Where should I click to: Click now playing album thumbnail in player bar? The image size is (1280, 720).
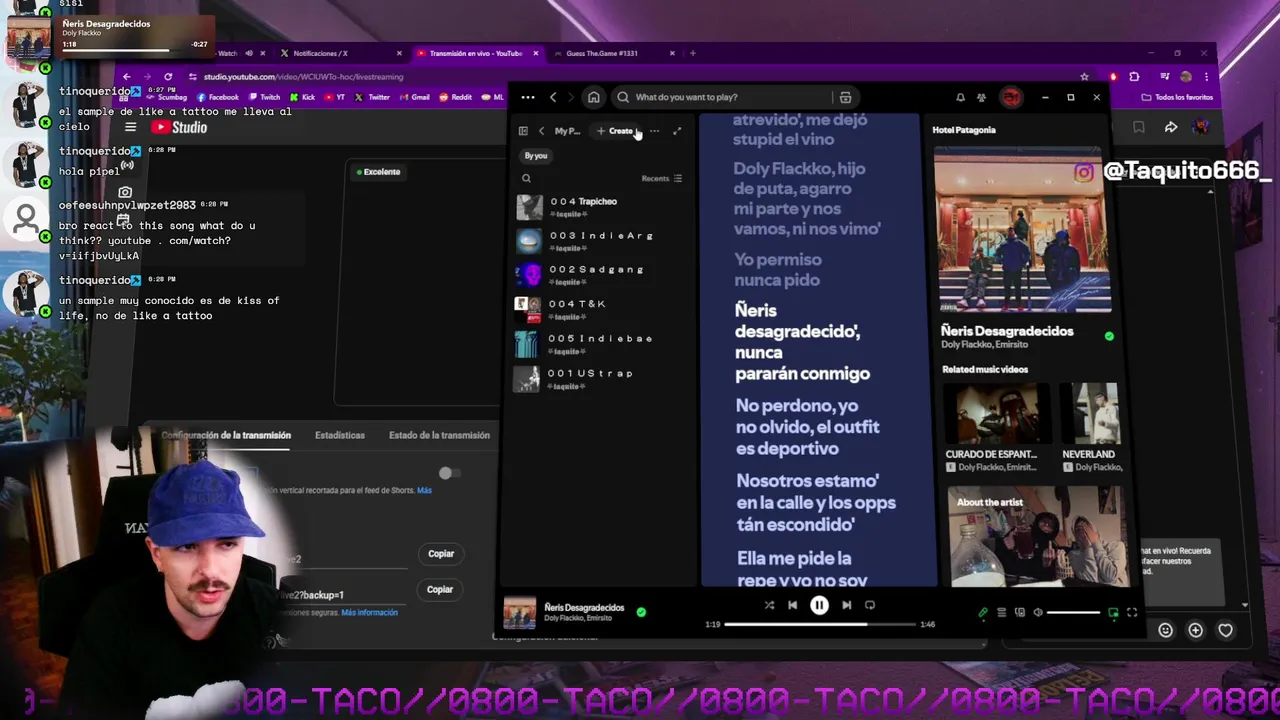(519, 613)
